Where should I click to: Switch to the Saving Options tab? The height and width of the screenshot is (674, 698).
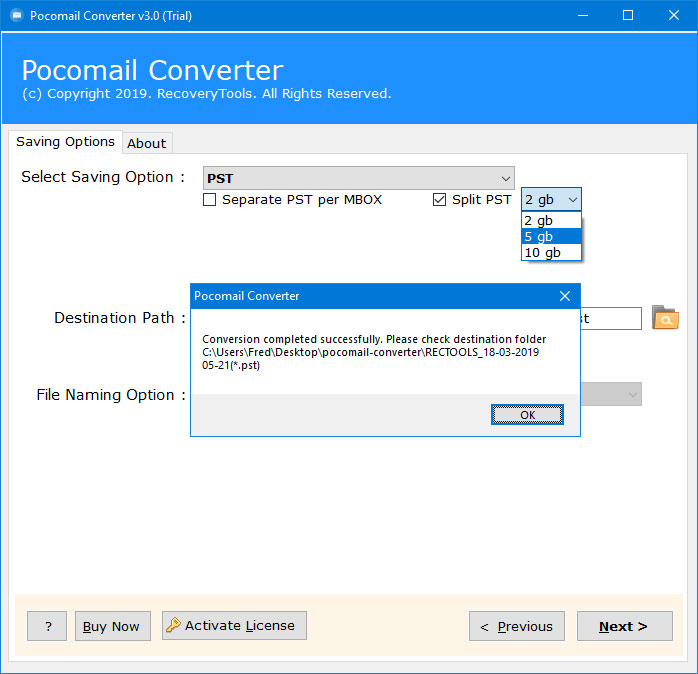[65, 142]
